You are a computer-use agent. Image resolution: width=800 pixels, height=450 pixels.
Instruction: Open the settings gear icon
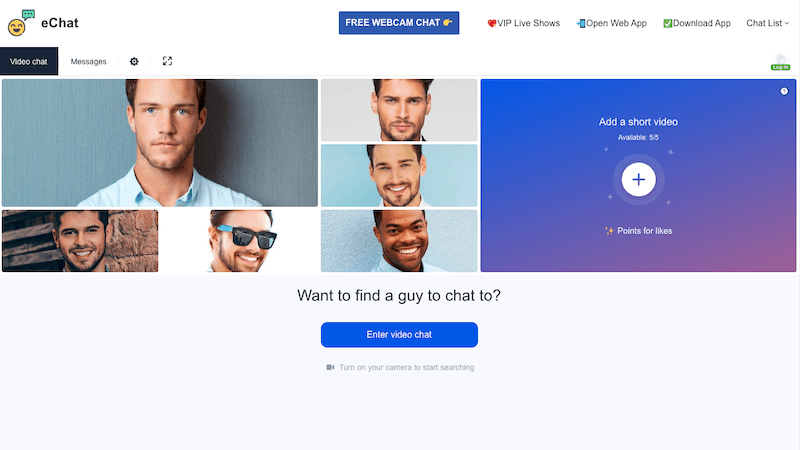click(134, 61)
